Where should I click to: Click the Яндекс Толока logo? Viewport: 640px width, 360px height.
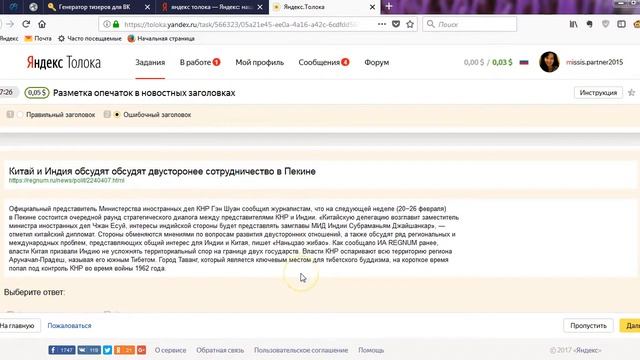64,62
